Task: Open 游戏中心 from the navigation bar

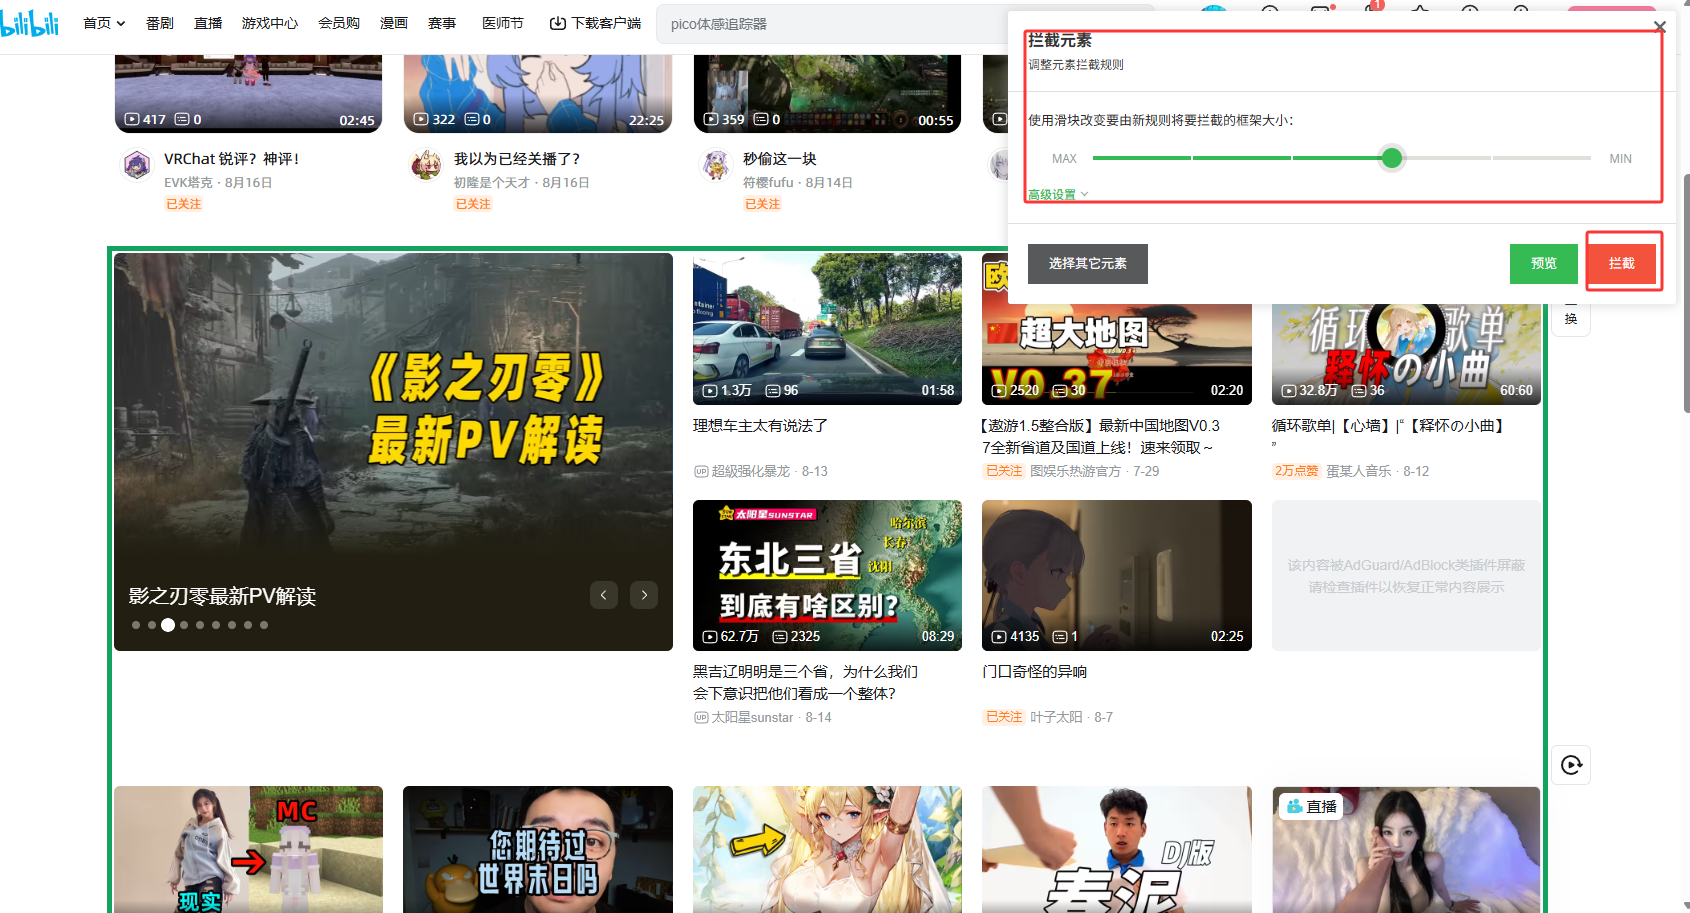Action: (270, 23)
